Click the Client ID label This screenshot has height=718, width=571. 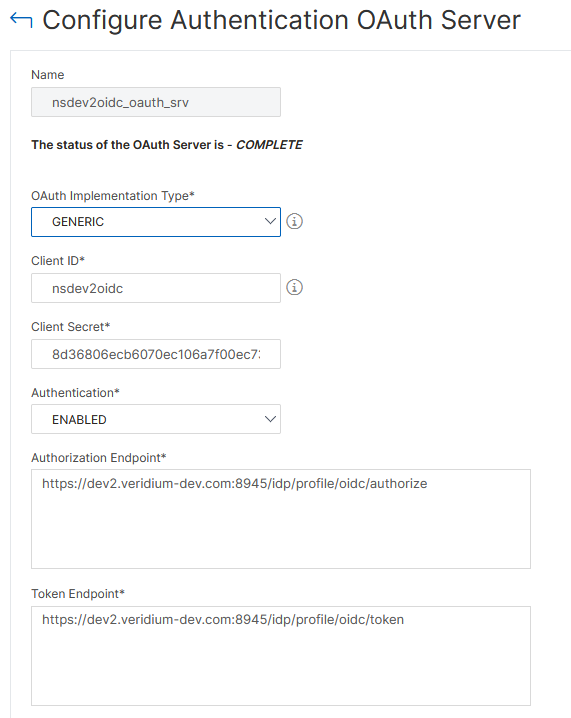point(58,261)
